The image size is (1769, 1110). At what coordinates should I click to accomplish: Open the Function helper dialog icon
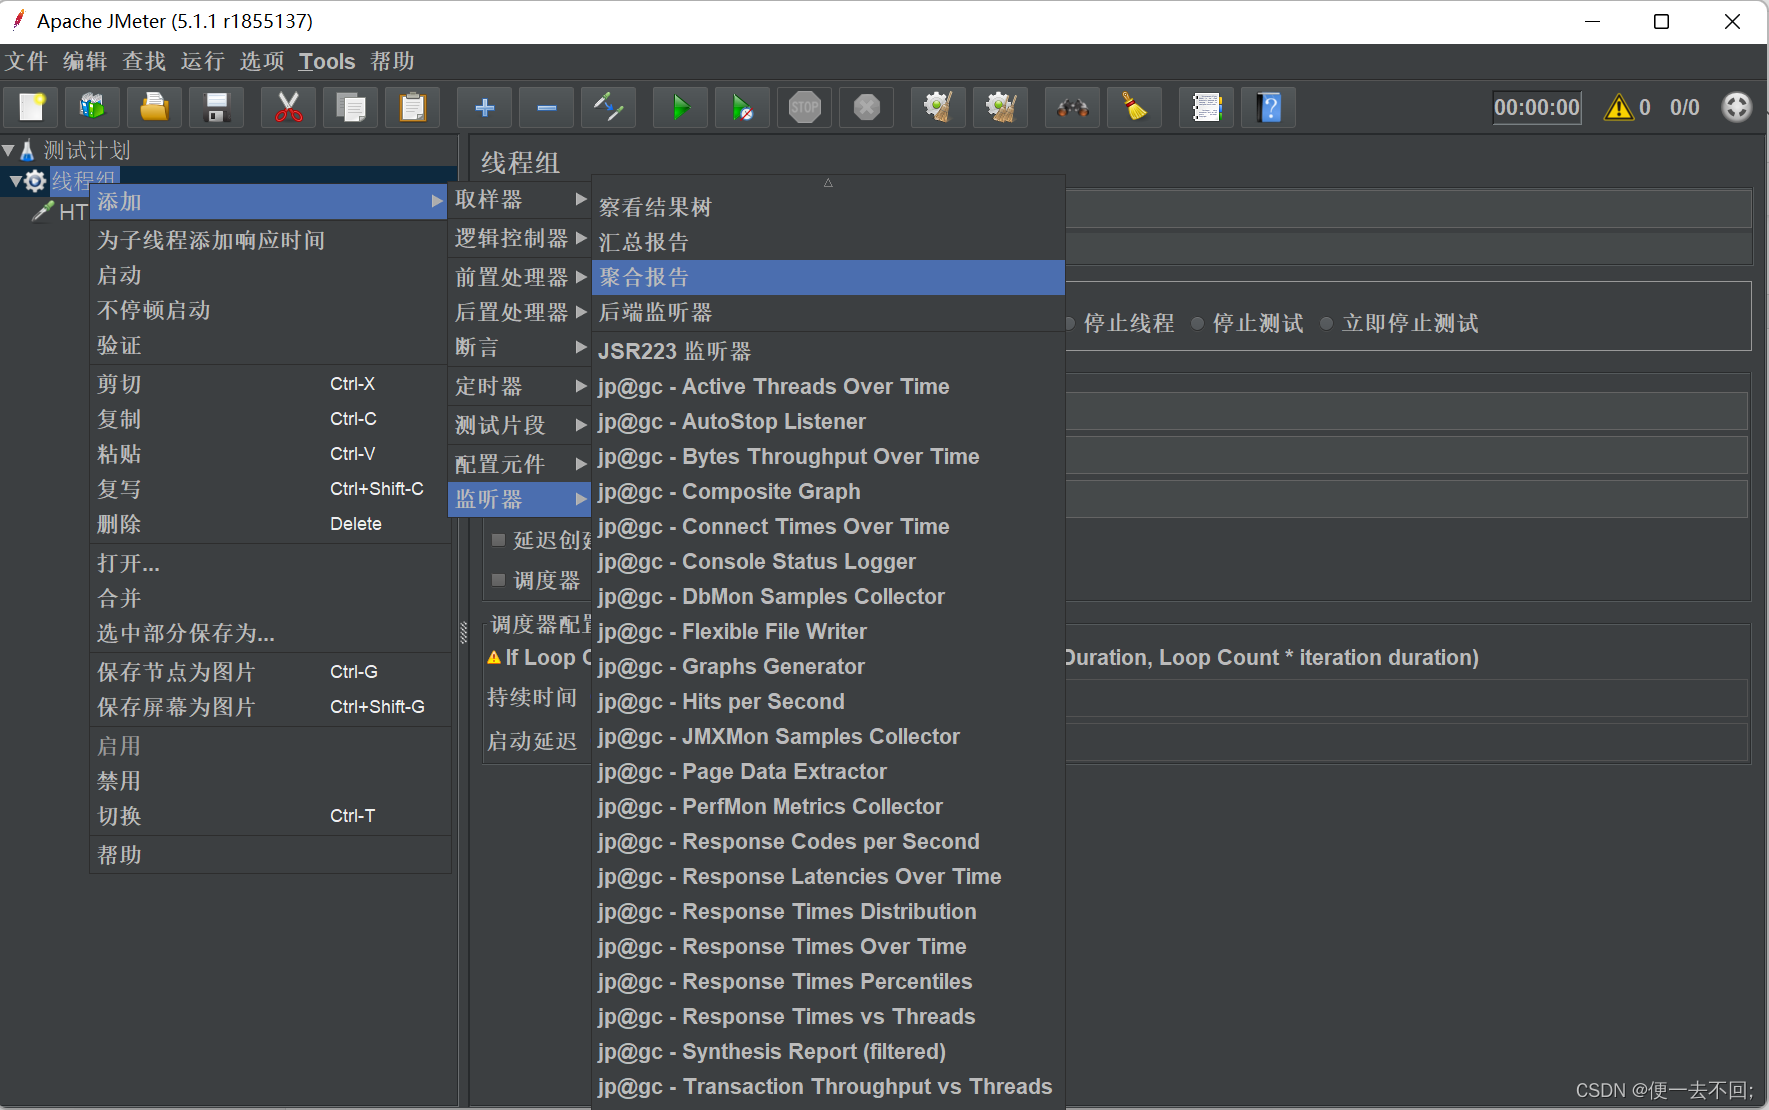coord(1206,107)
